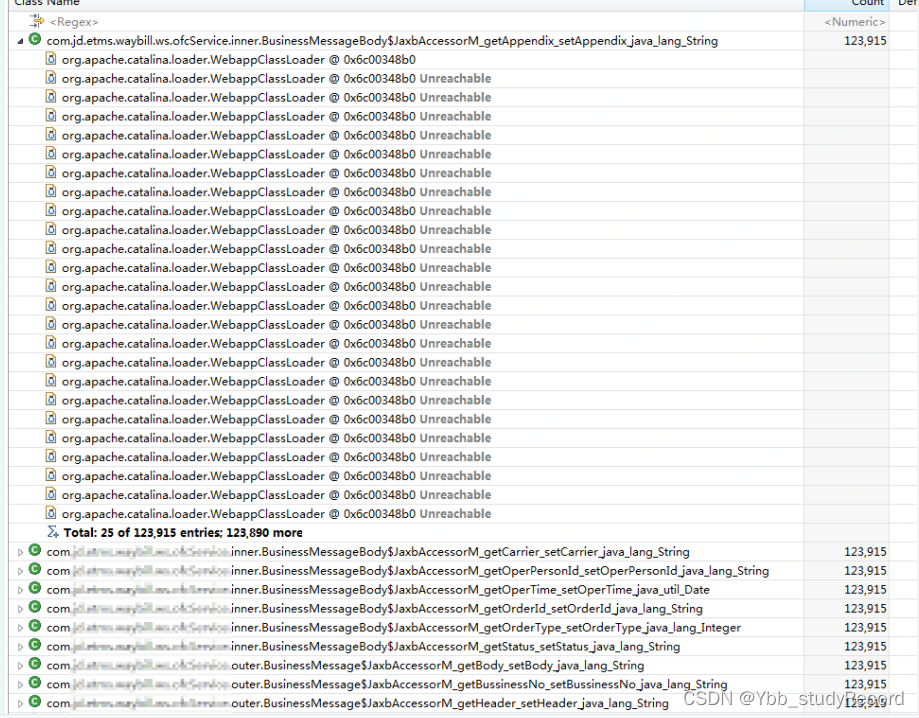Screen dimensions: 919x718
Task: Expand the getOrderType_setOrderType row
Action: (21, 628)
